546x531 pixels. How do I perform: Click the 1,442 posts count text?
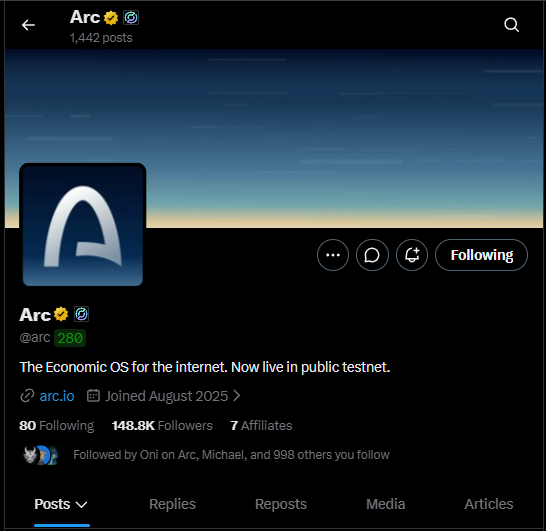pos(101,38)
